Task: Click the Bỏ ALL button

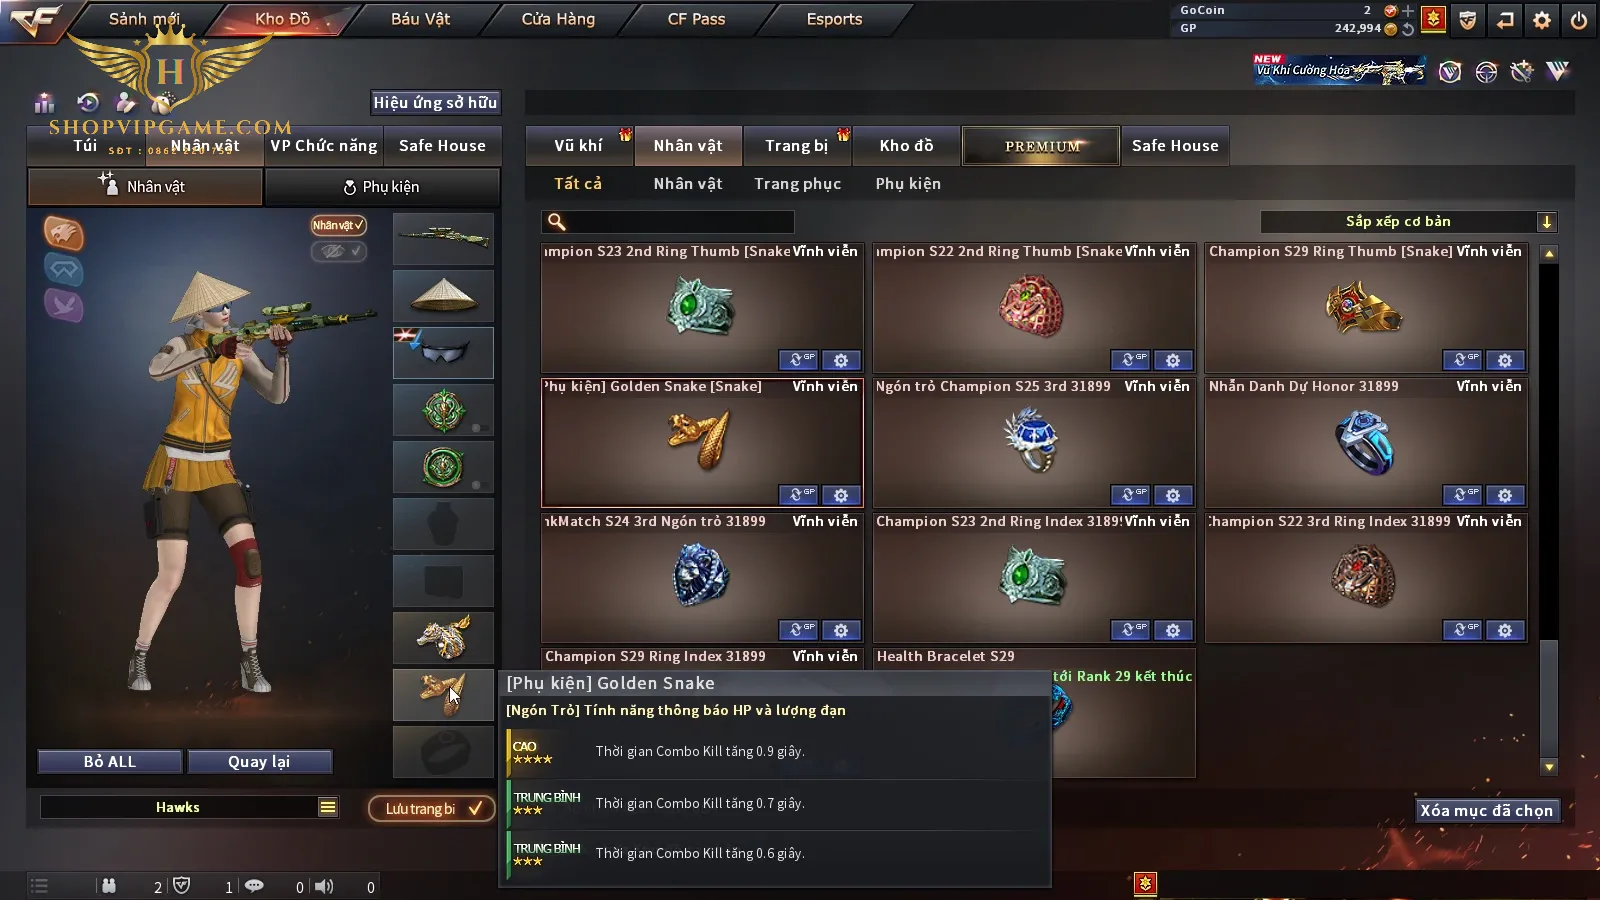Action: 110,762
